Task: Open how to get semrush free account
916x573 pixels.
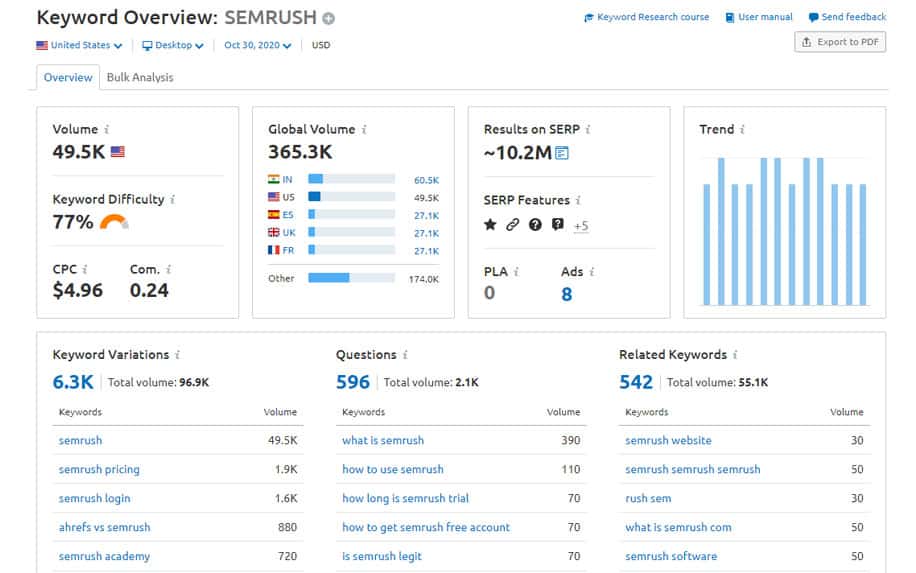Action: tap(426, 527)
